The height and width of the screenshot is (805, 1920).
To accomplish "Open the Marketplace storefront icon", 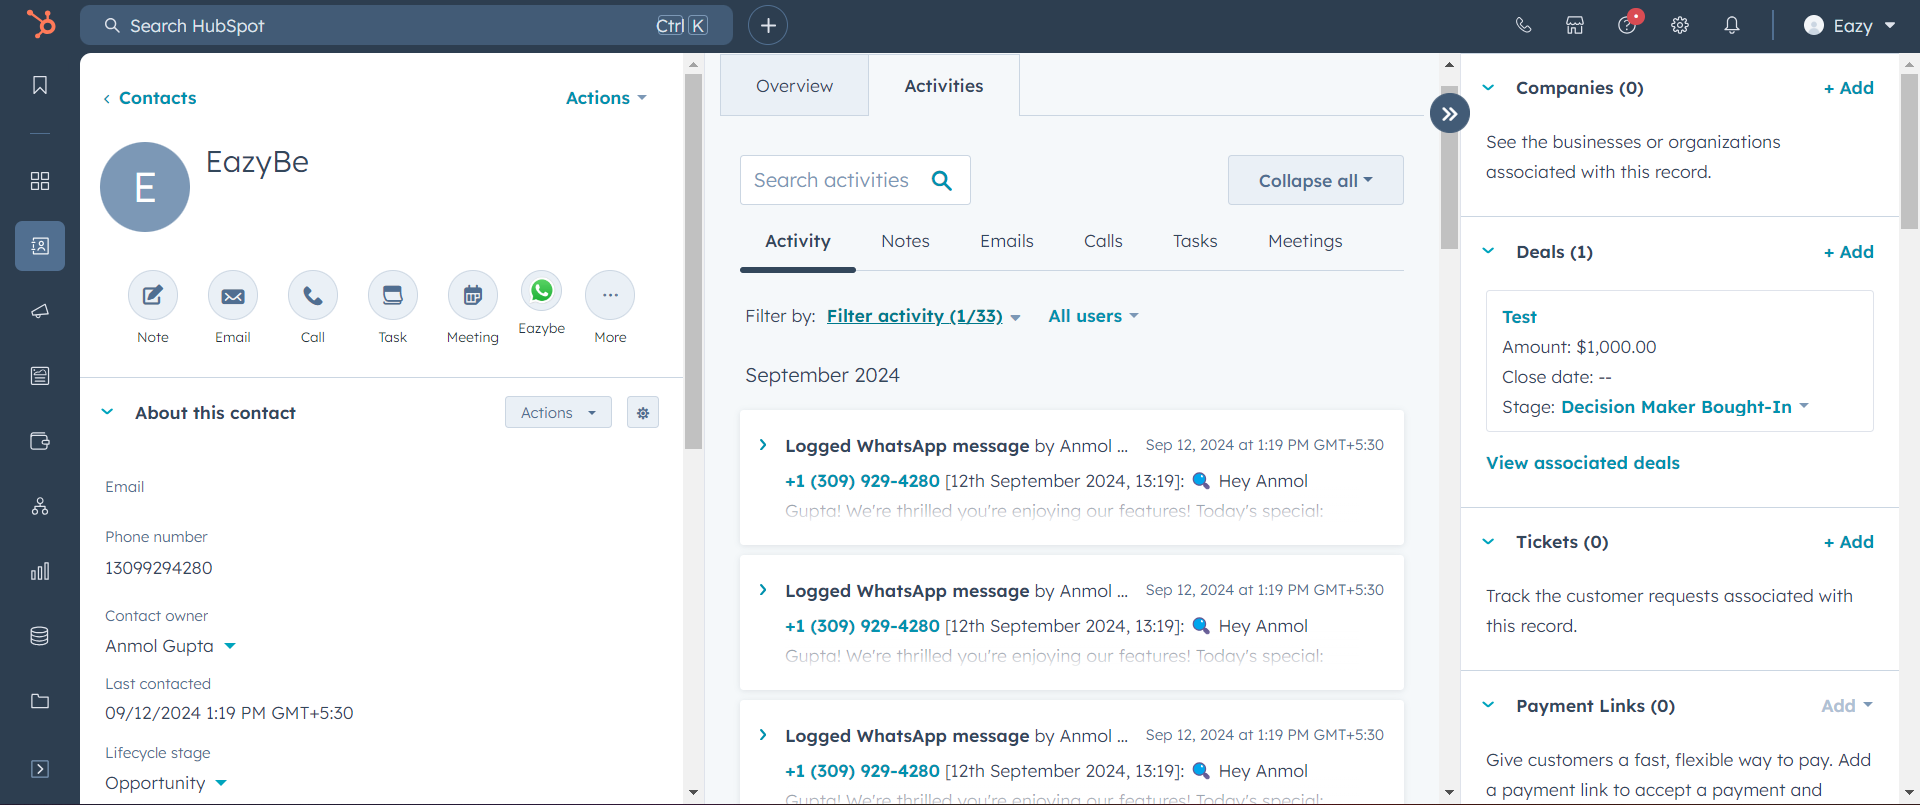I will pyautogui.click(x=1575, y=26).
